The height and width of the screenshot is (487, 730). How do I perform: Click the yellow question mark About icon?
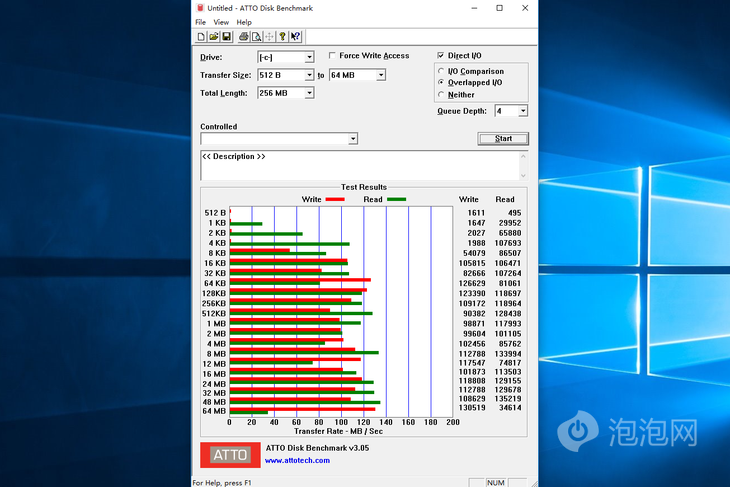[283, 37]
